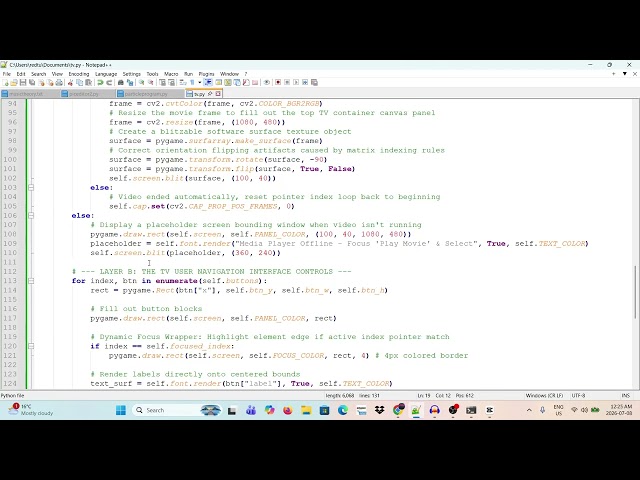Screen dimensions: 640x480
Task: Click the INS mode indicator in status bar
Action: 625,396
